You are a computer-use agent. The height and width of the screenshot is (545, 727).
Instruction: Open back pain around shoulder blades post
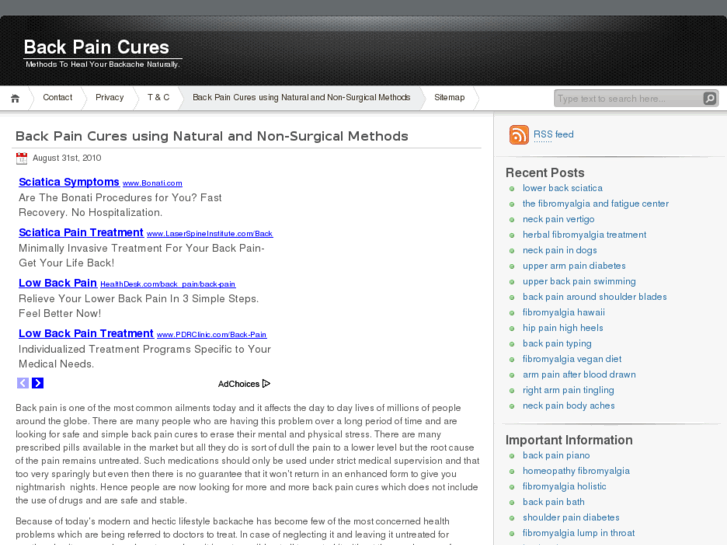tap(595, 297)
